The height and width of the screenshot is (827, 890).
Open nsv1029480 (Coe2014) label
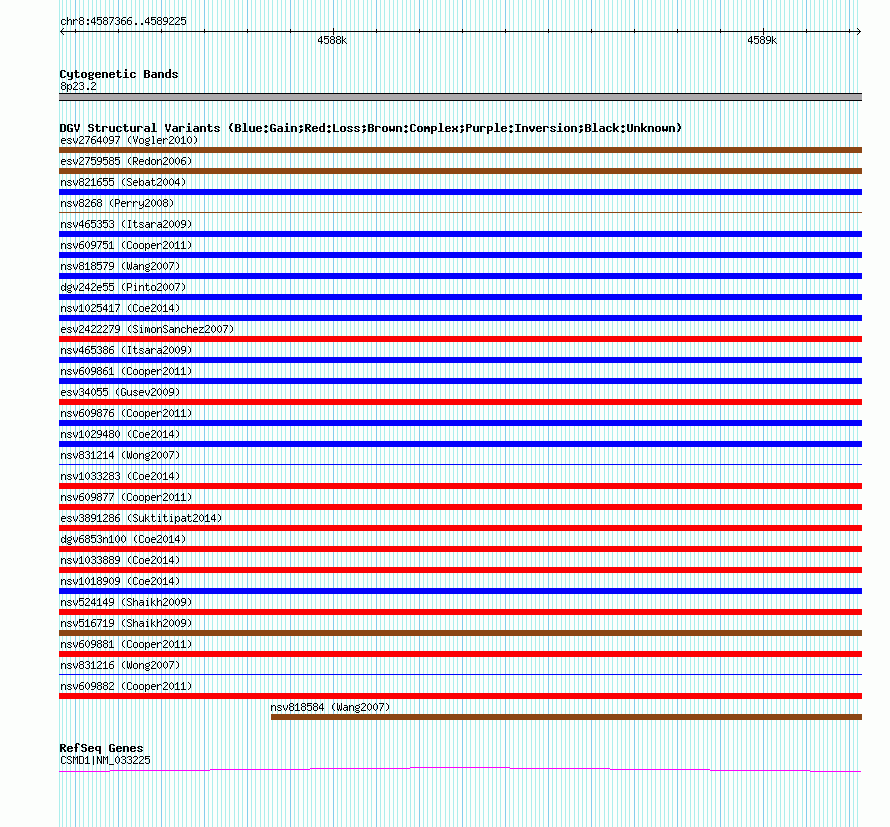coord(120,434)
